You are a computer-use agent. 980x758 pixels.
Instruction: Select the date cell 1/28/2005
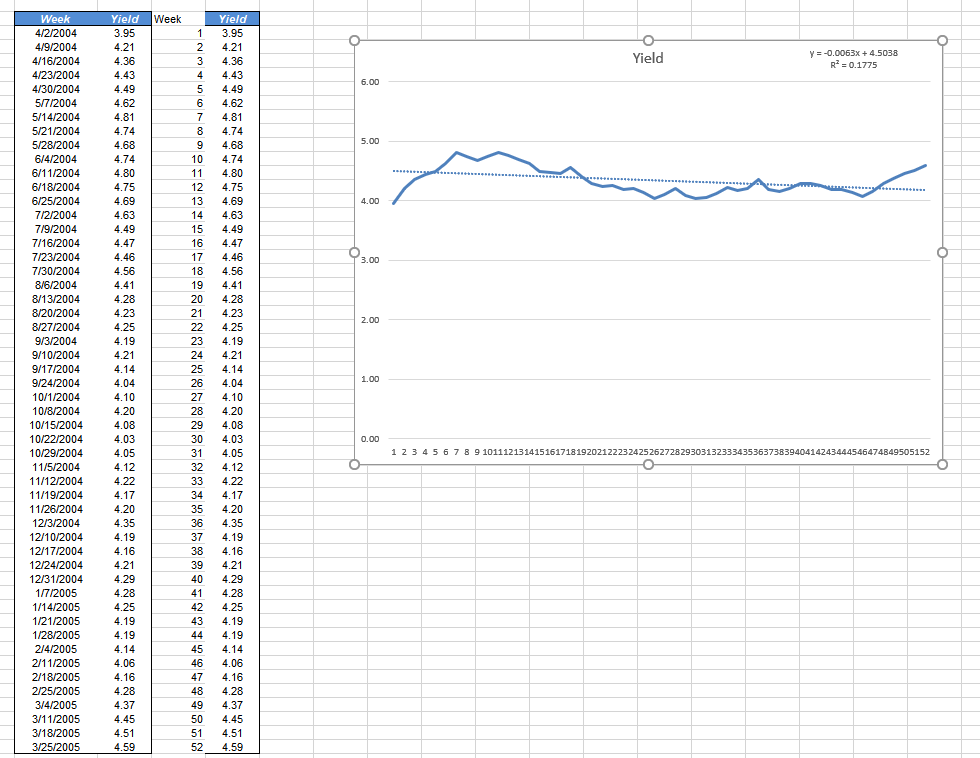[x=56, y=635]
